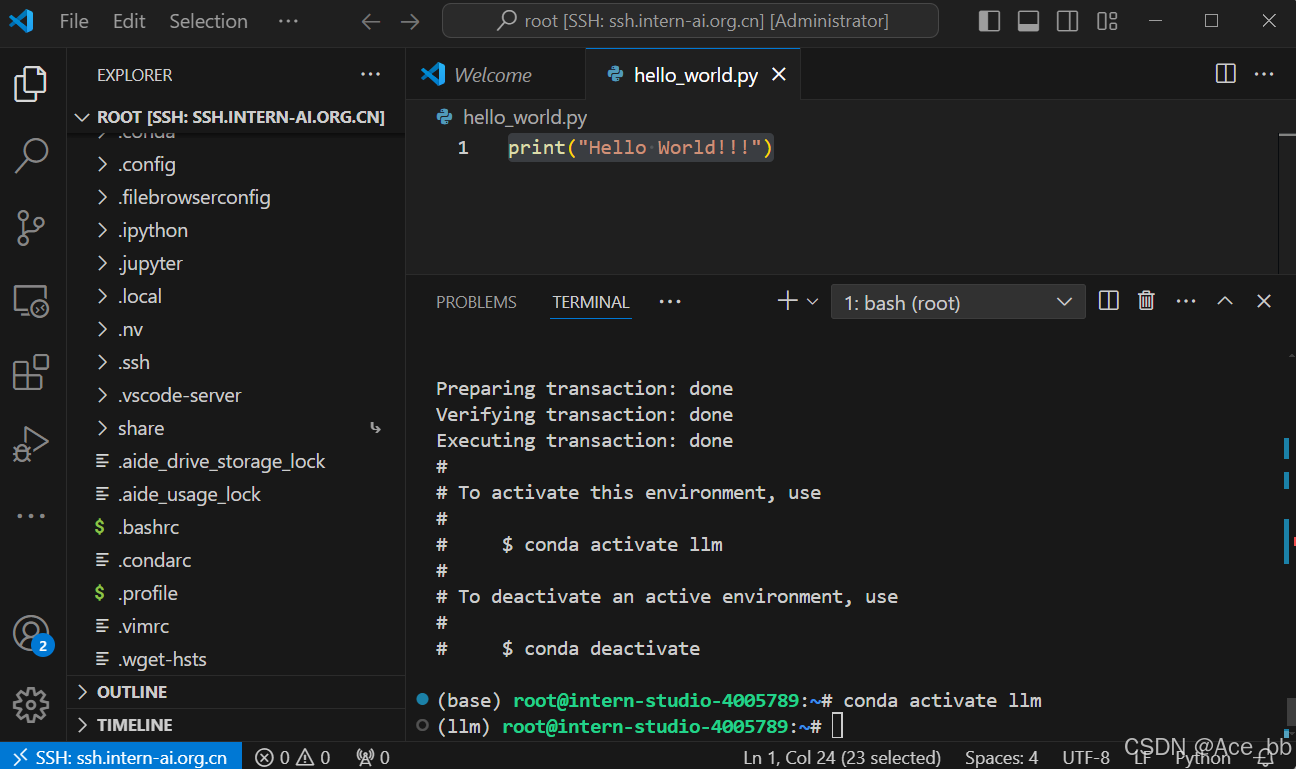
Task: Open the Remote Explorer view
Action: [31, 300]
